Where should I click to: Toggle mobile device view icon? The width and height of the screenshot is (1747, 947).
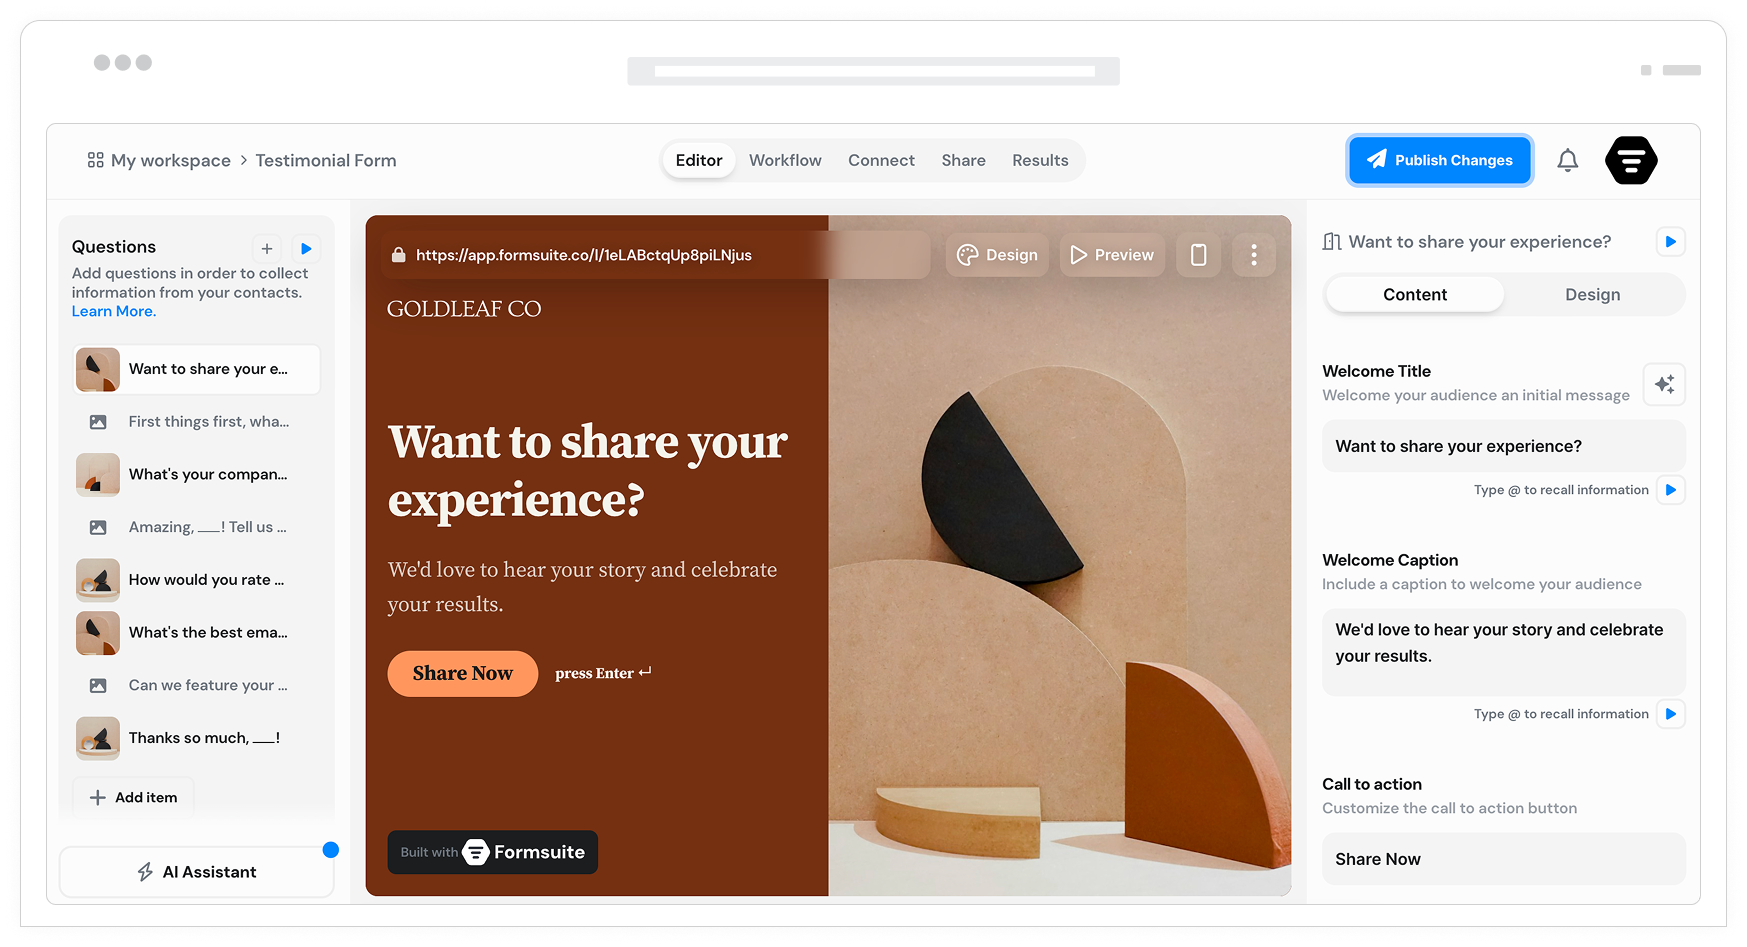1198,255
